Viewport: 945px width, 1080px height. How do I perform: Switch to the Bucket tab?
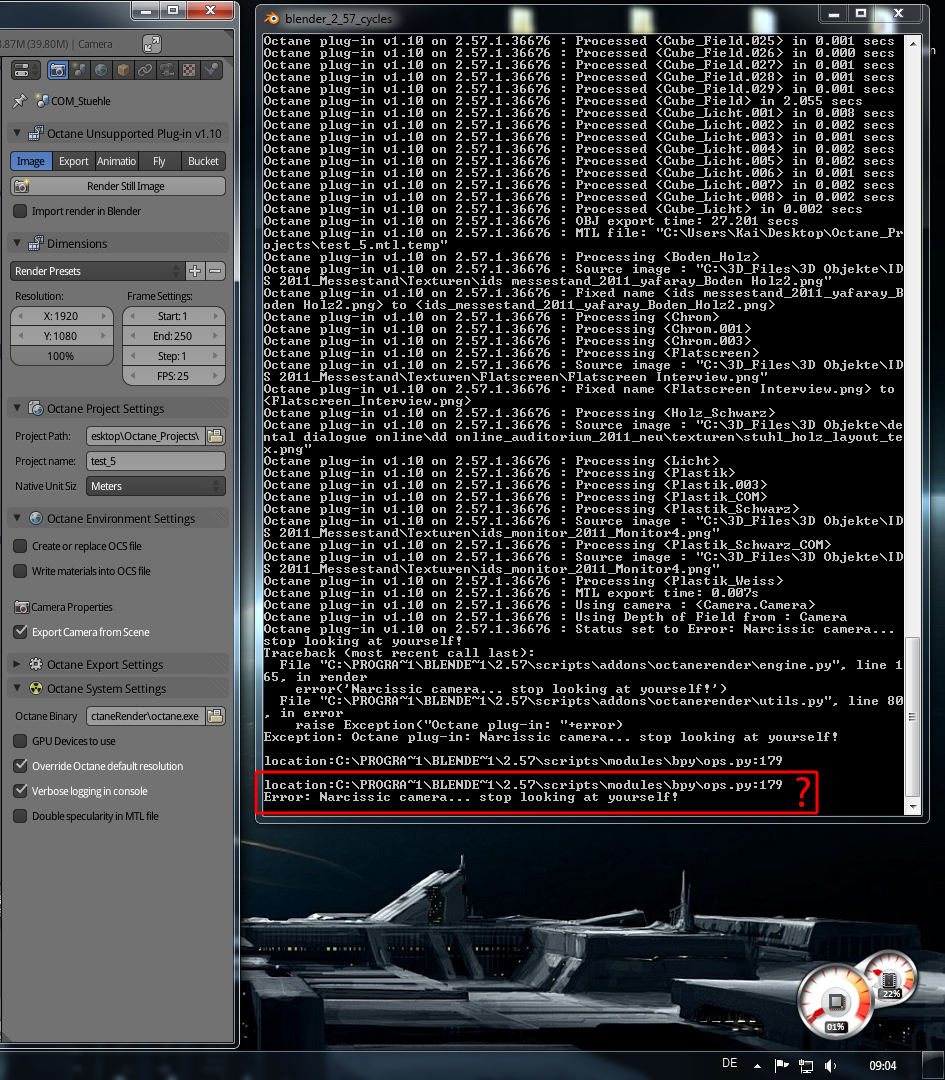pos(203,161)
